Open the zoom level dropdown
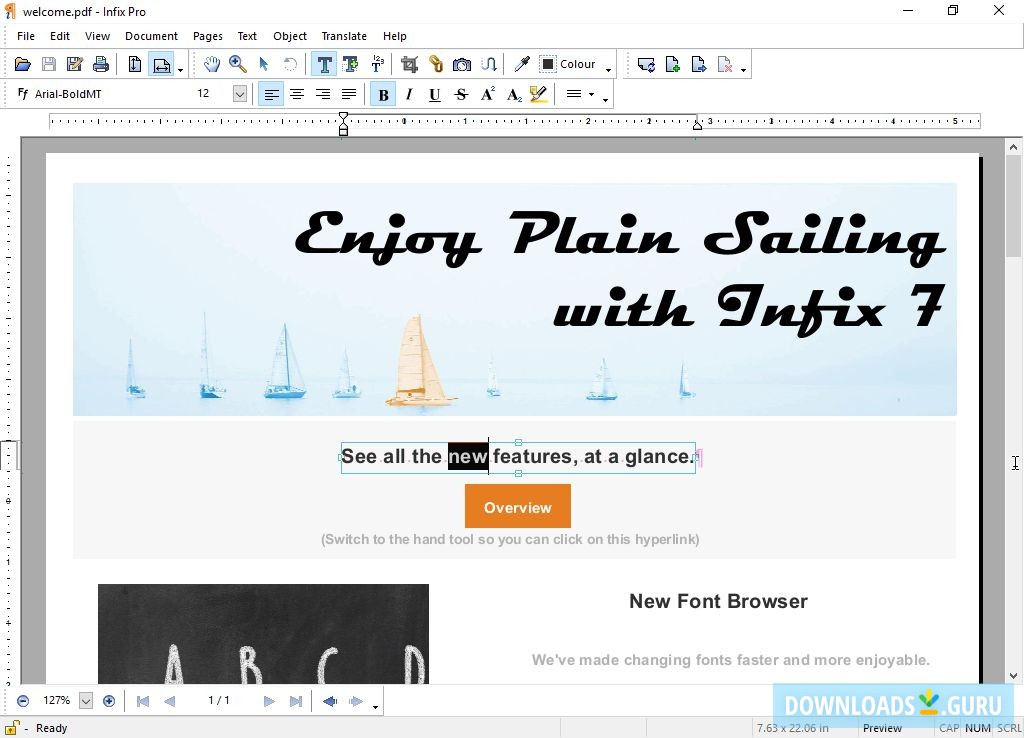The image size is (1024, 738). (86, 701)
